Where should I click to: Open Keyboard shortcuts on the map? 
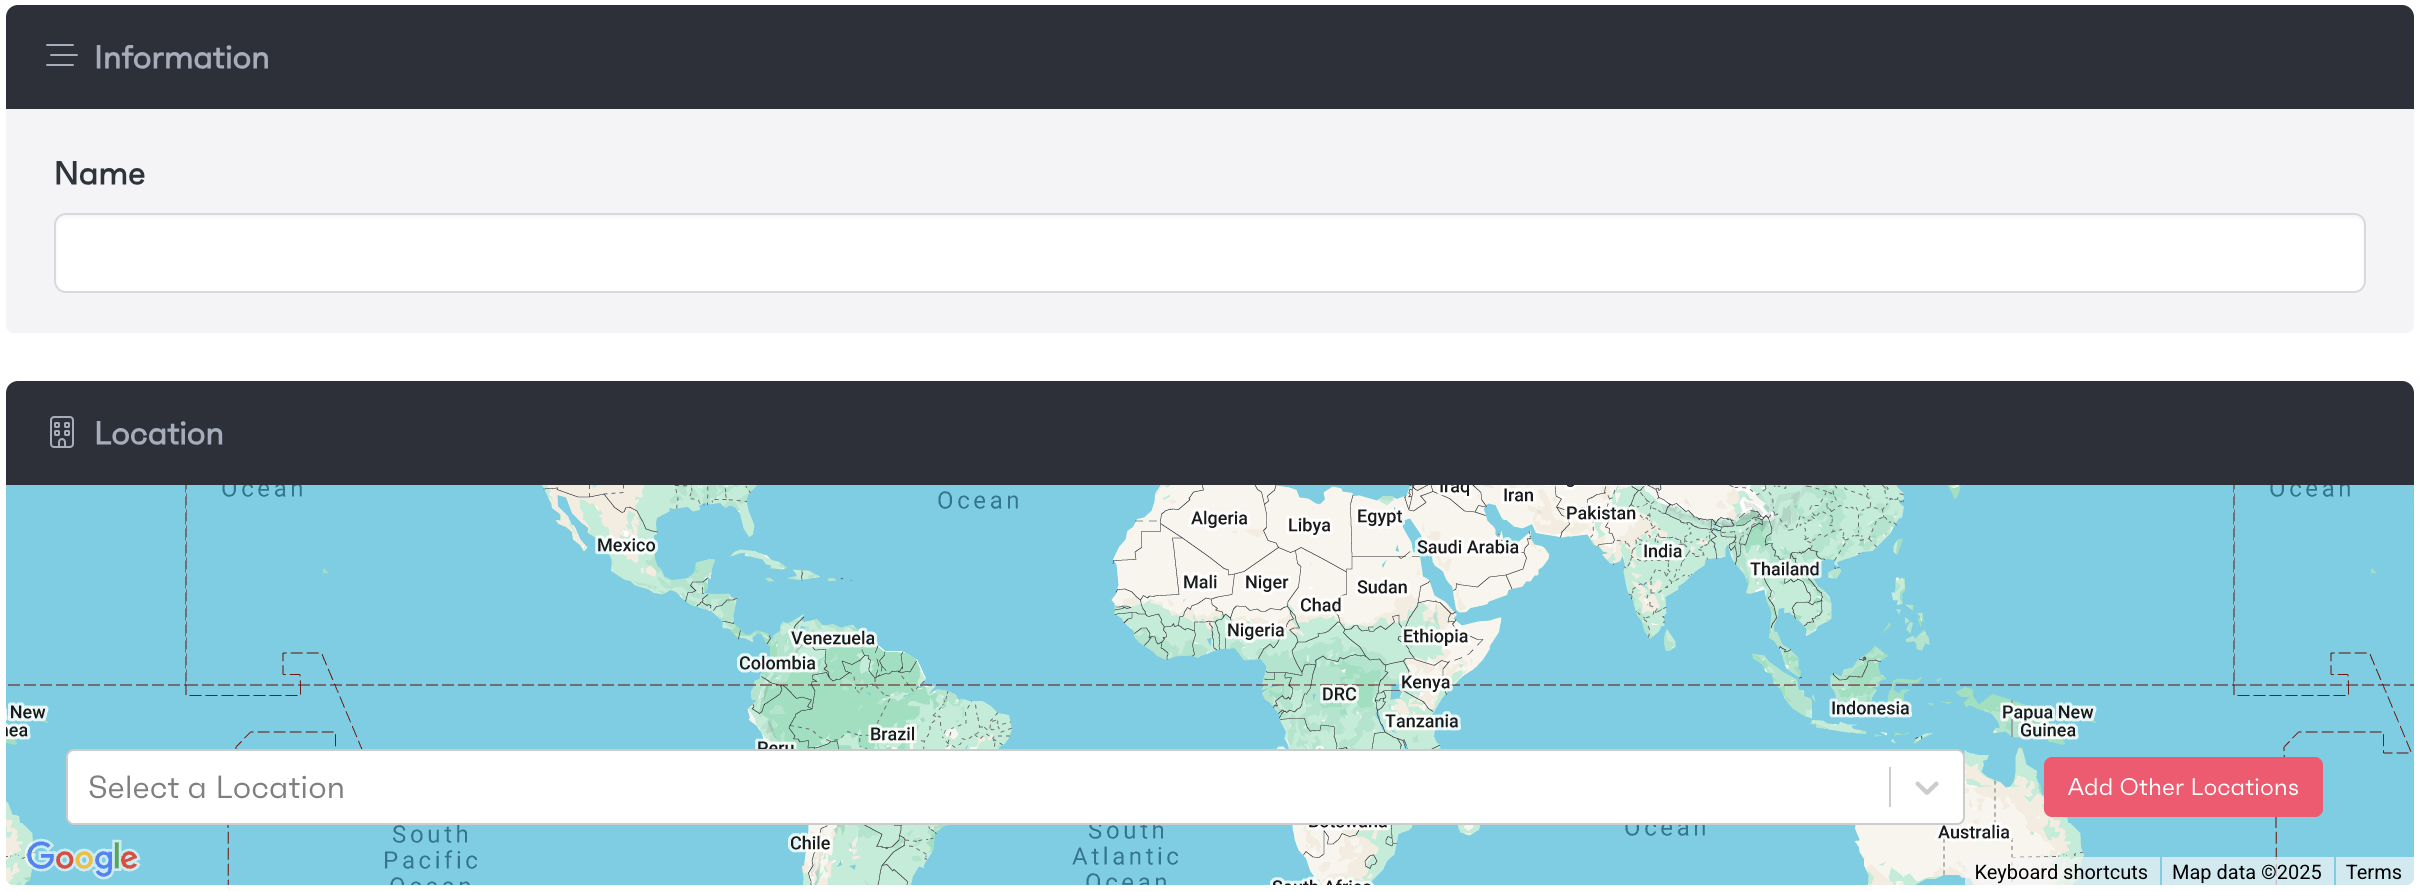coord(2060,872)
